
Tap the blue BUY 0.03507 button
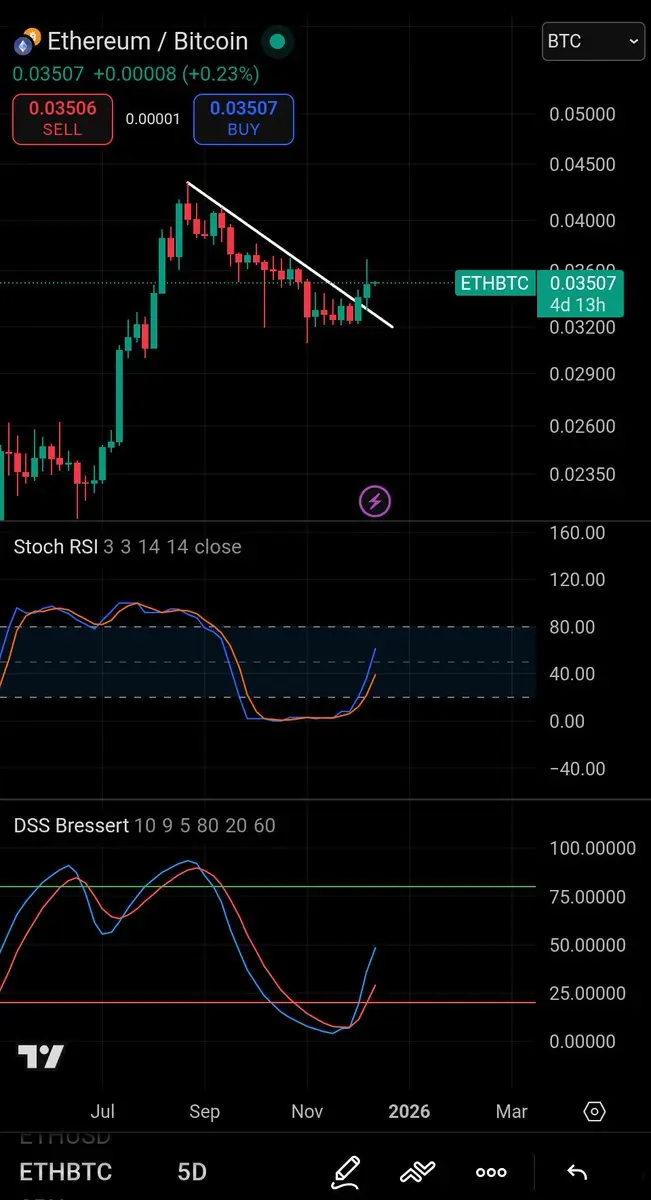click(243, 119)
